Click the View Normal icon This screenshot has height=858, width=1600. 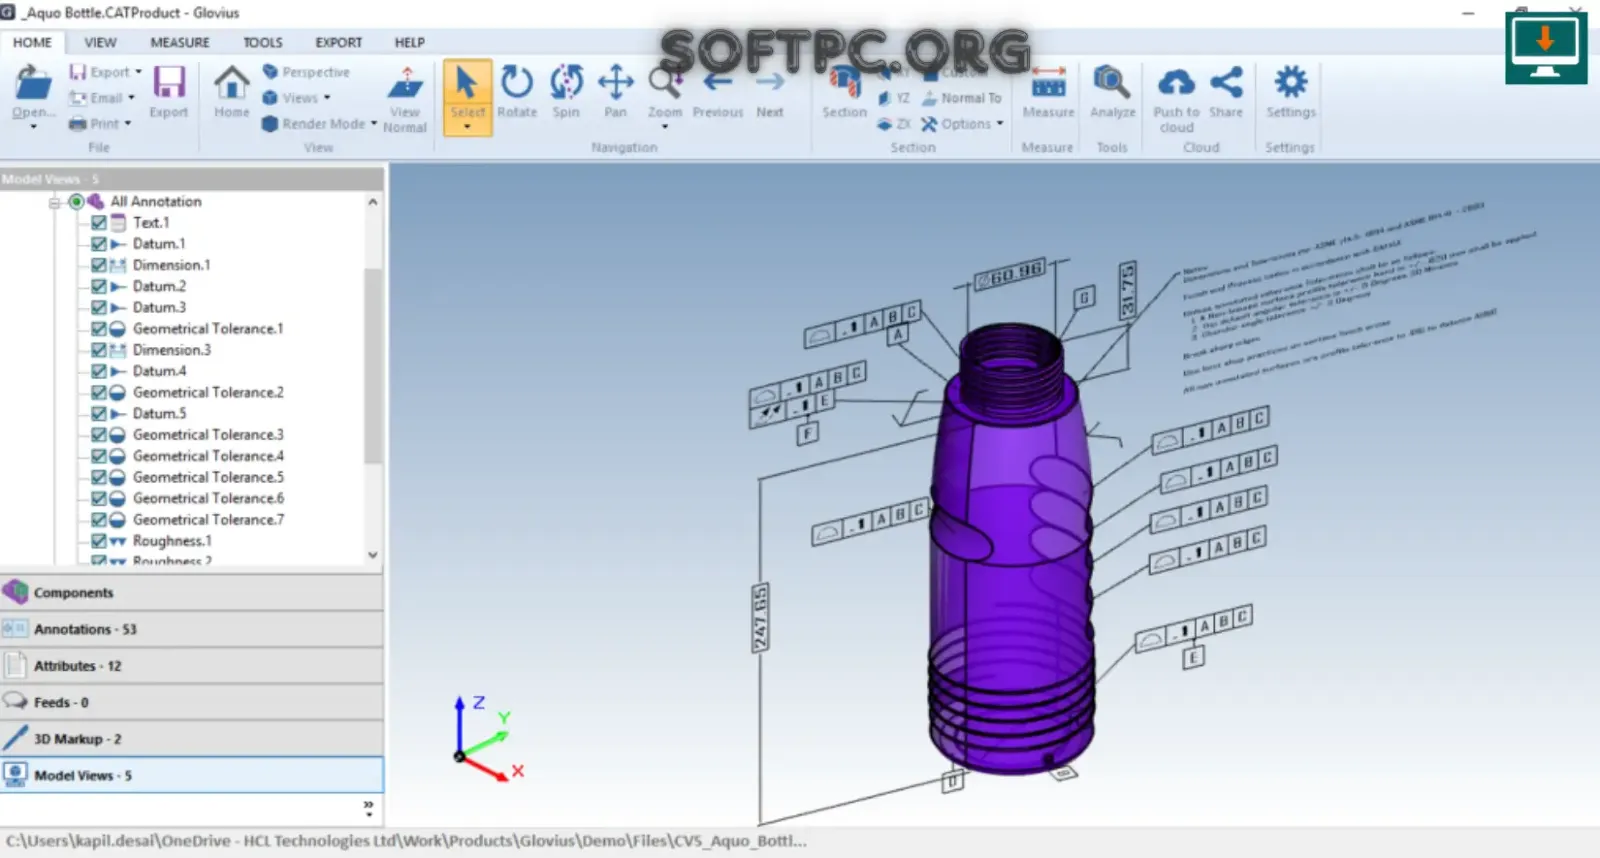tap(405, 82)
